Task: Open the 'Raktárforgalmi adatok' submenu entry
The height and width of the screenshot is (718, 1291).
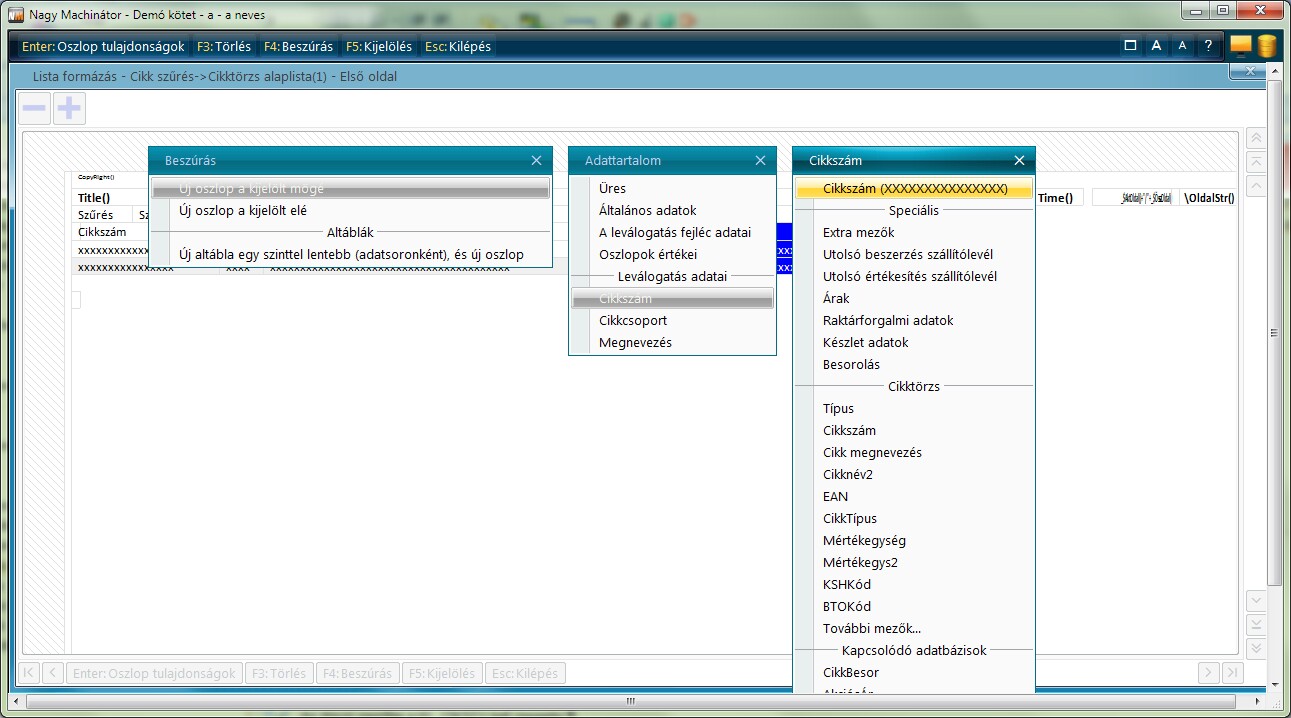Action: [x=887, y=320]
